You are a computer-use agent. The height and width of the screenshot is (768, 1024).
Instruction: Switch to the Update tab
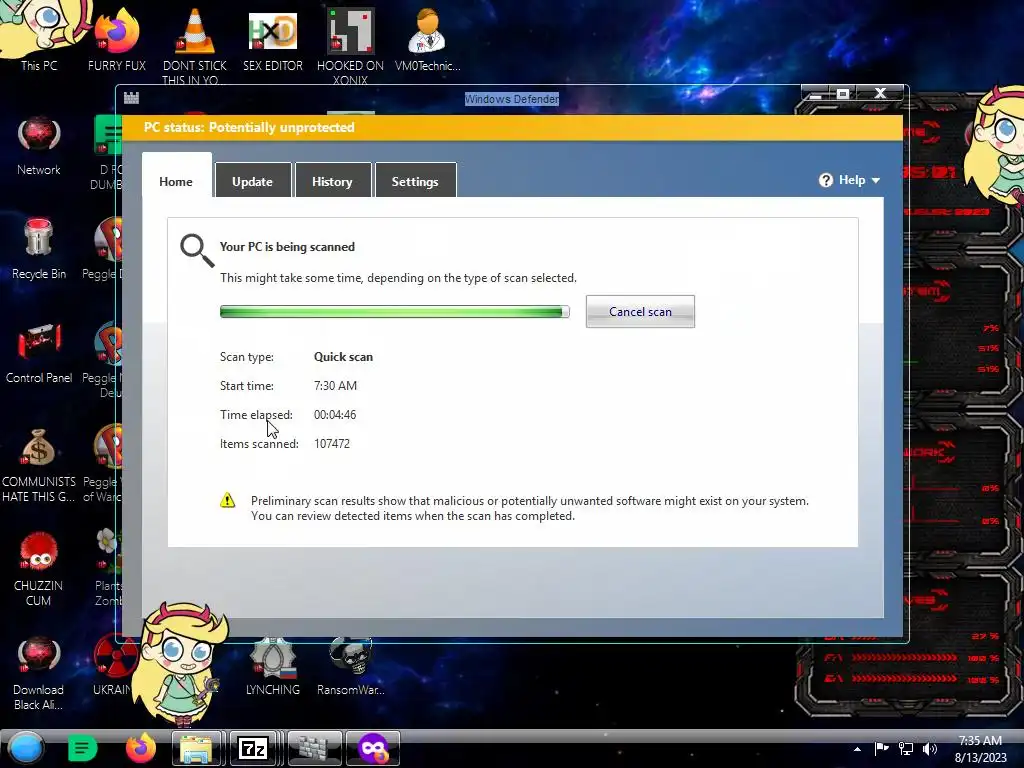253,180
